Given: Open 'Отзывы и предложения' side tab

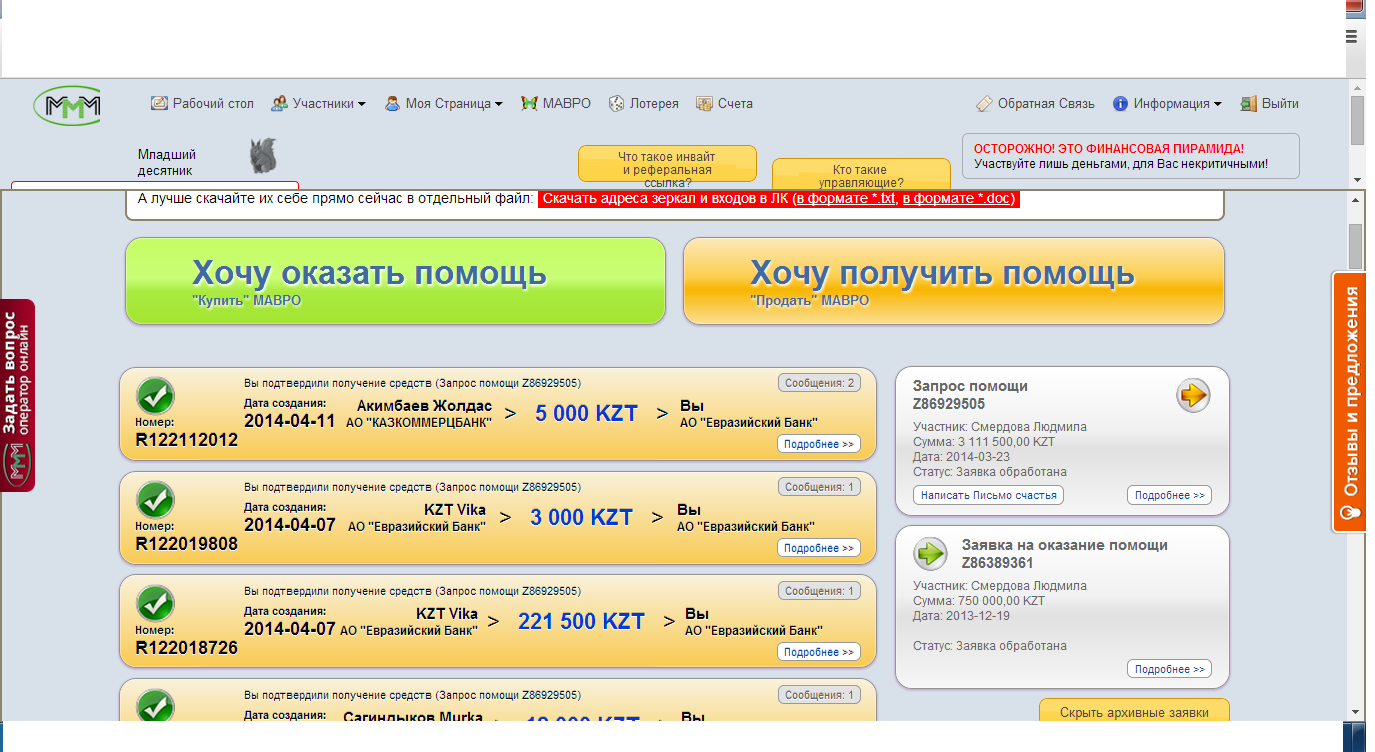Looking at the screenshot, I should (1350, 402).
